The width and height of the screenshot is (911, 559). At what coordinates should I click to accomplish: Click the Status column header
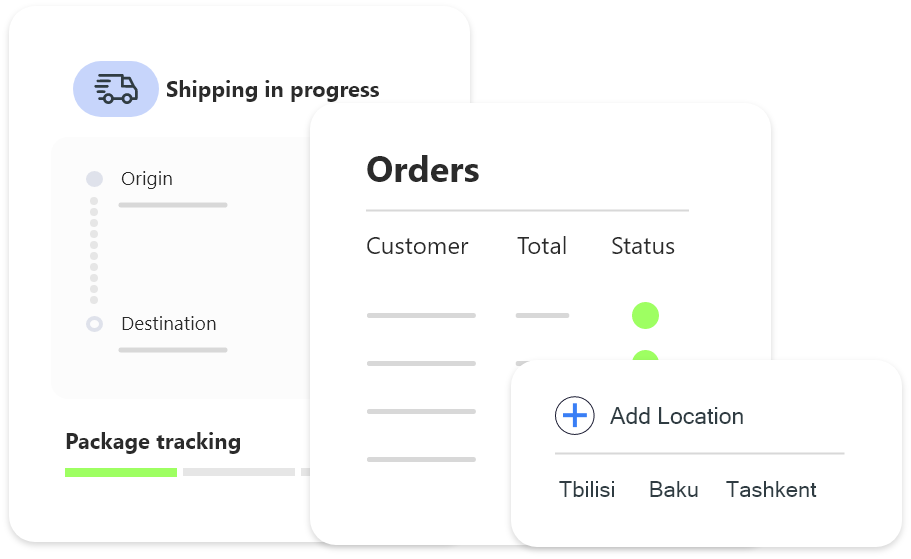point(642,246)
